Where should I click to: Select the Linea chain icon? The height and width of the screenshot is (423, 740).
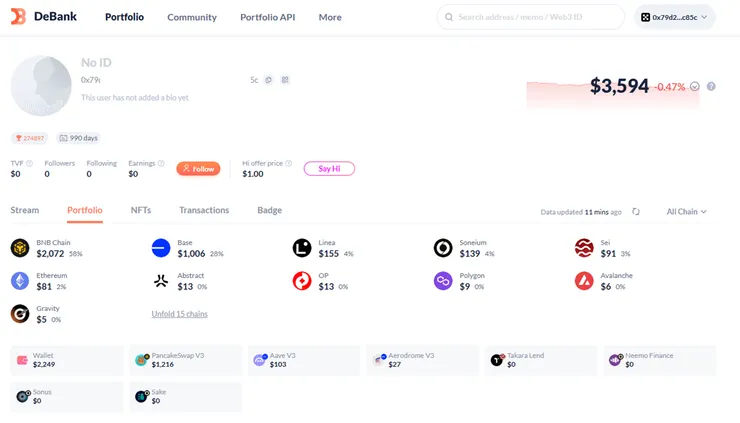(302, 248)
